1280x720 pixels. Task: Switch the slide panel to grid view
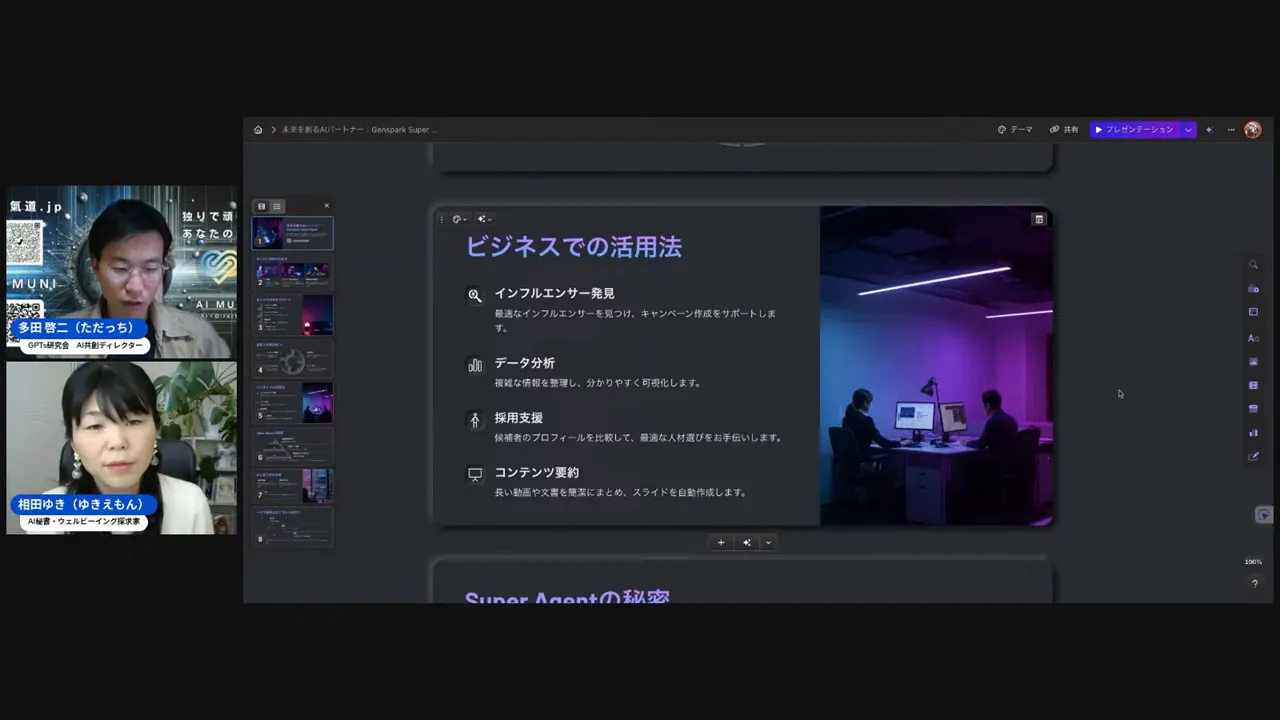click(x=261, y=206)
